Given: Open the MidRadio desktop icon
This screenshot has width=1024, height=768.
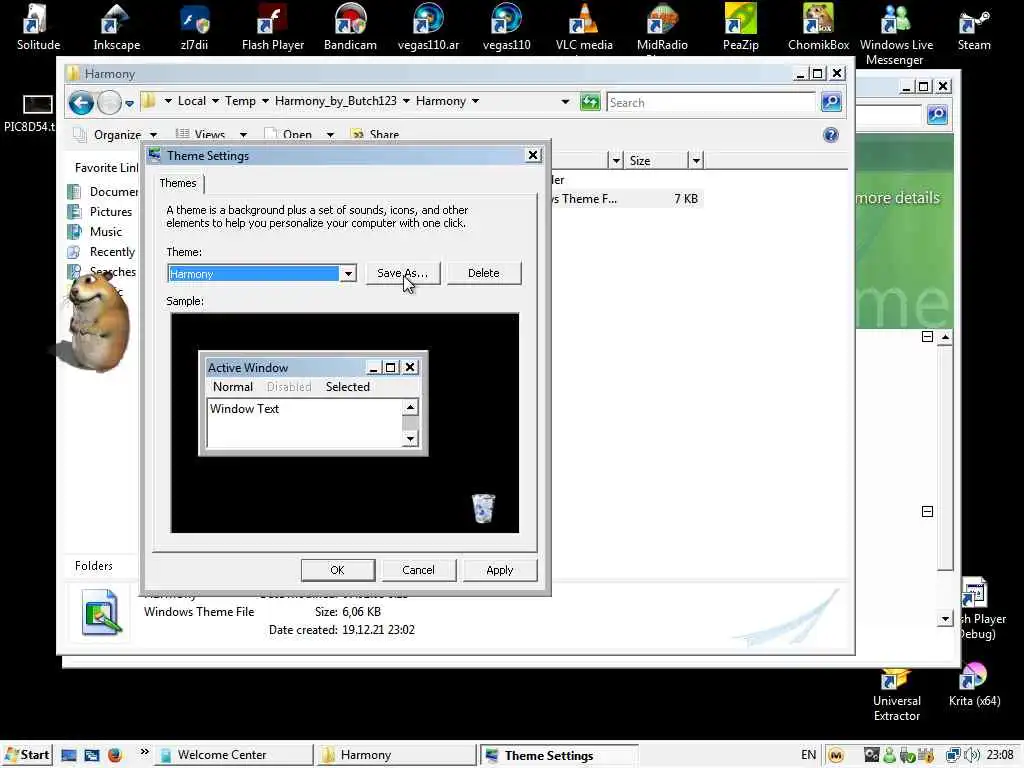Looking at the screenshot, I should tap(662, 27).
